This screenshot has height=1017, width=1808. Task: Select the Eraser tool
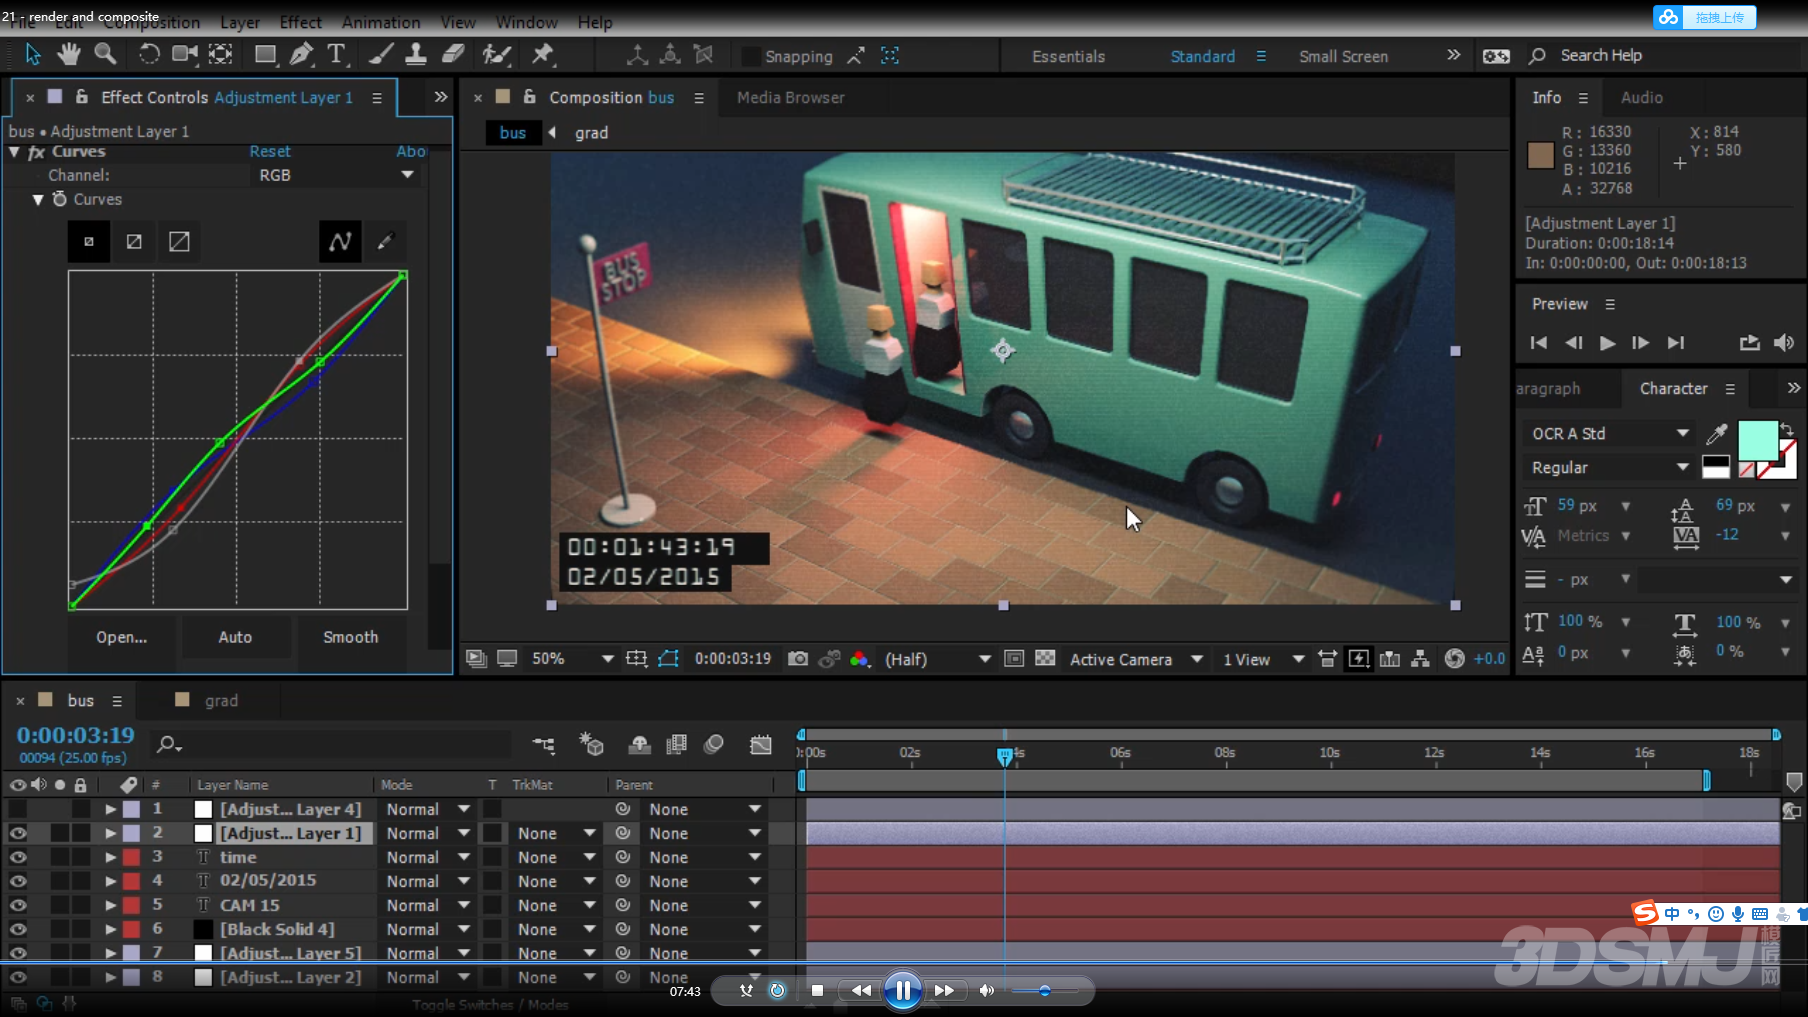pyautogui.click(x=453, y=54)
